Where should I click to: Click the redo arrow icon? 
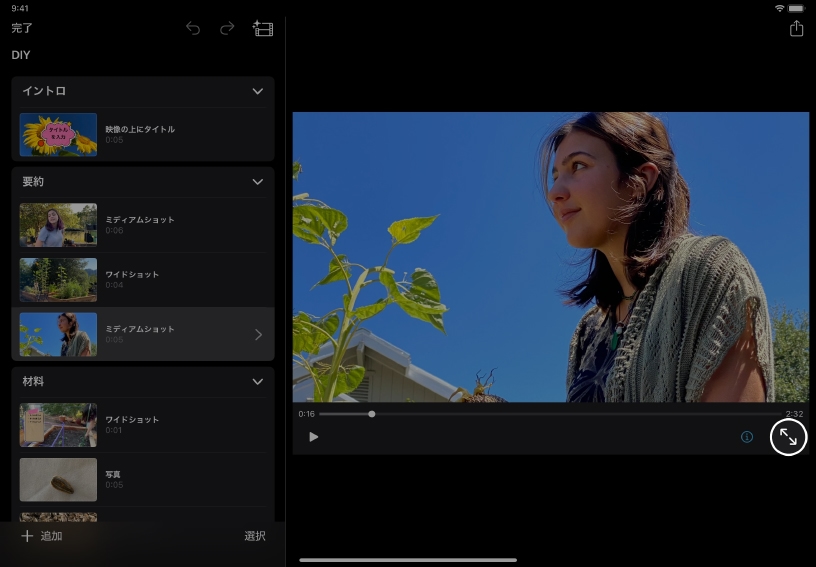[x=227, y=29]
